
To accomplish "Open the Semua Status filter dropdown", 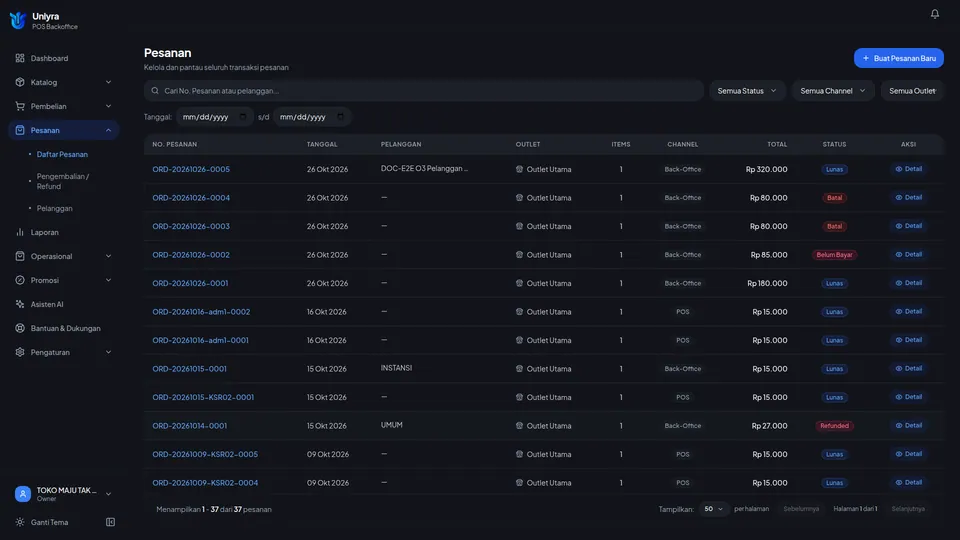I will tap(747, 91).
